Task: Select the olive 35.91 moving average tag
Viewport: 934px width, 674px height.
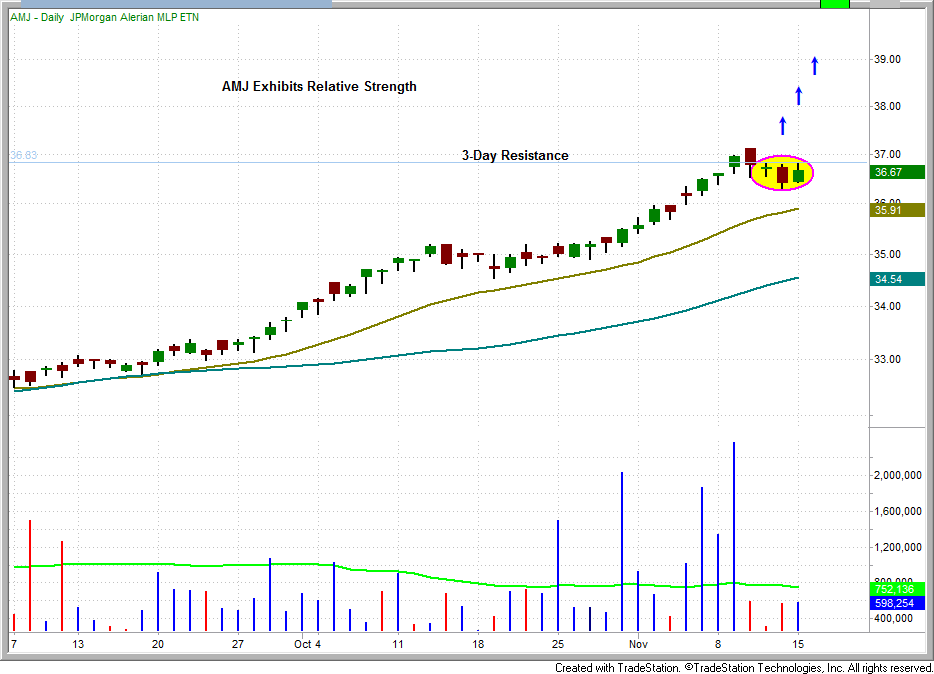Action: [x=897, y=210]
